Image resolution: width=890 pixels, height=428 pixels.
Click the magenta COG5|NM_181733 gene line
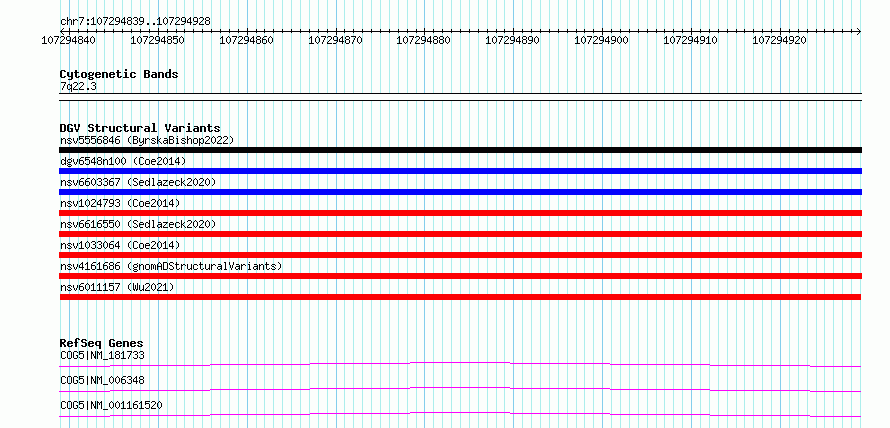(460, 364)
